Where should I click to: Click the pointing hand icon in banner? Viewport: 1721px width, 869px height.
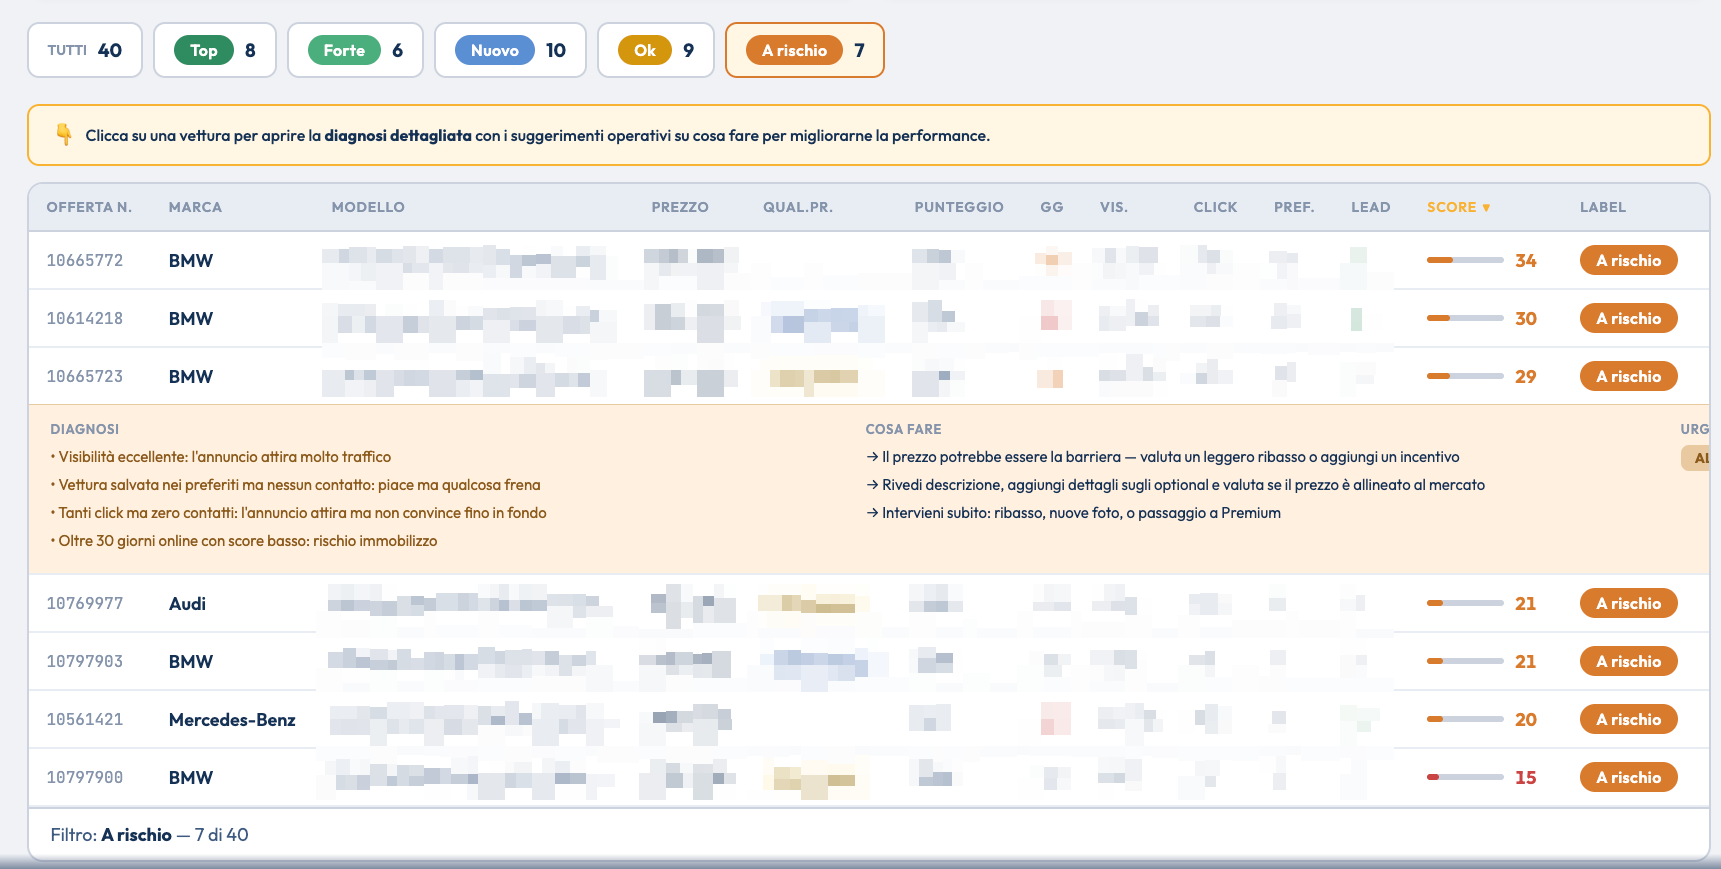coord(64,135)
